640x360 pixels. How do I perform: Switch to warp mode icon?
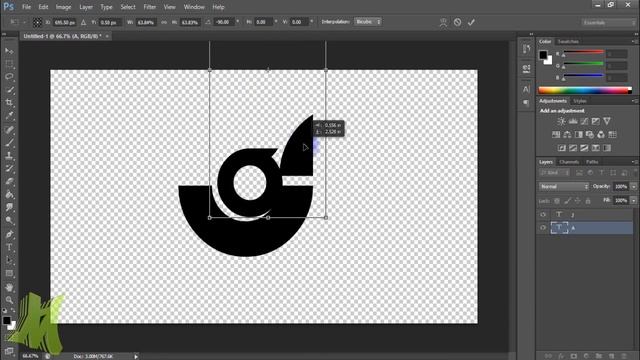444,22
